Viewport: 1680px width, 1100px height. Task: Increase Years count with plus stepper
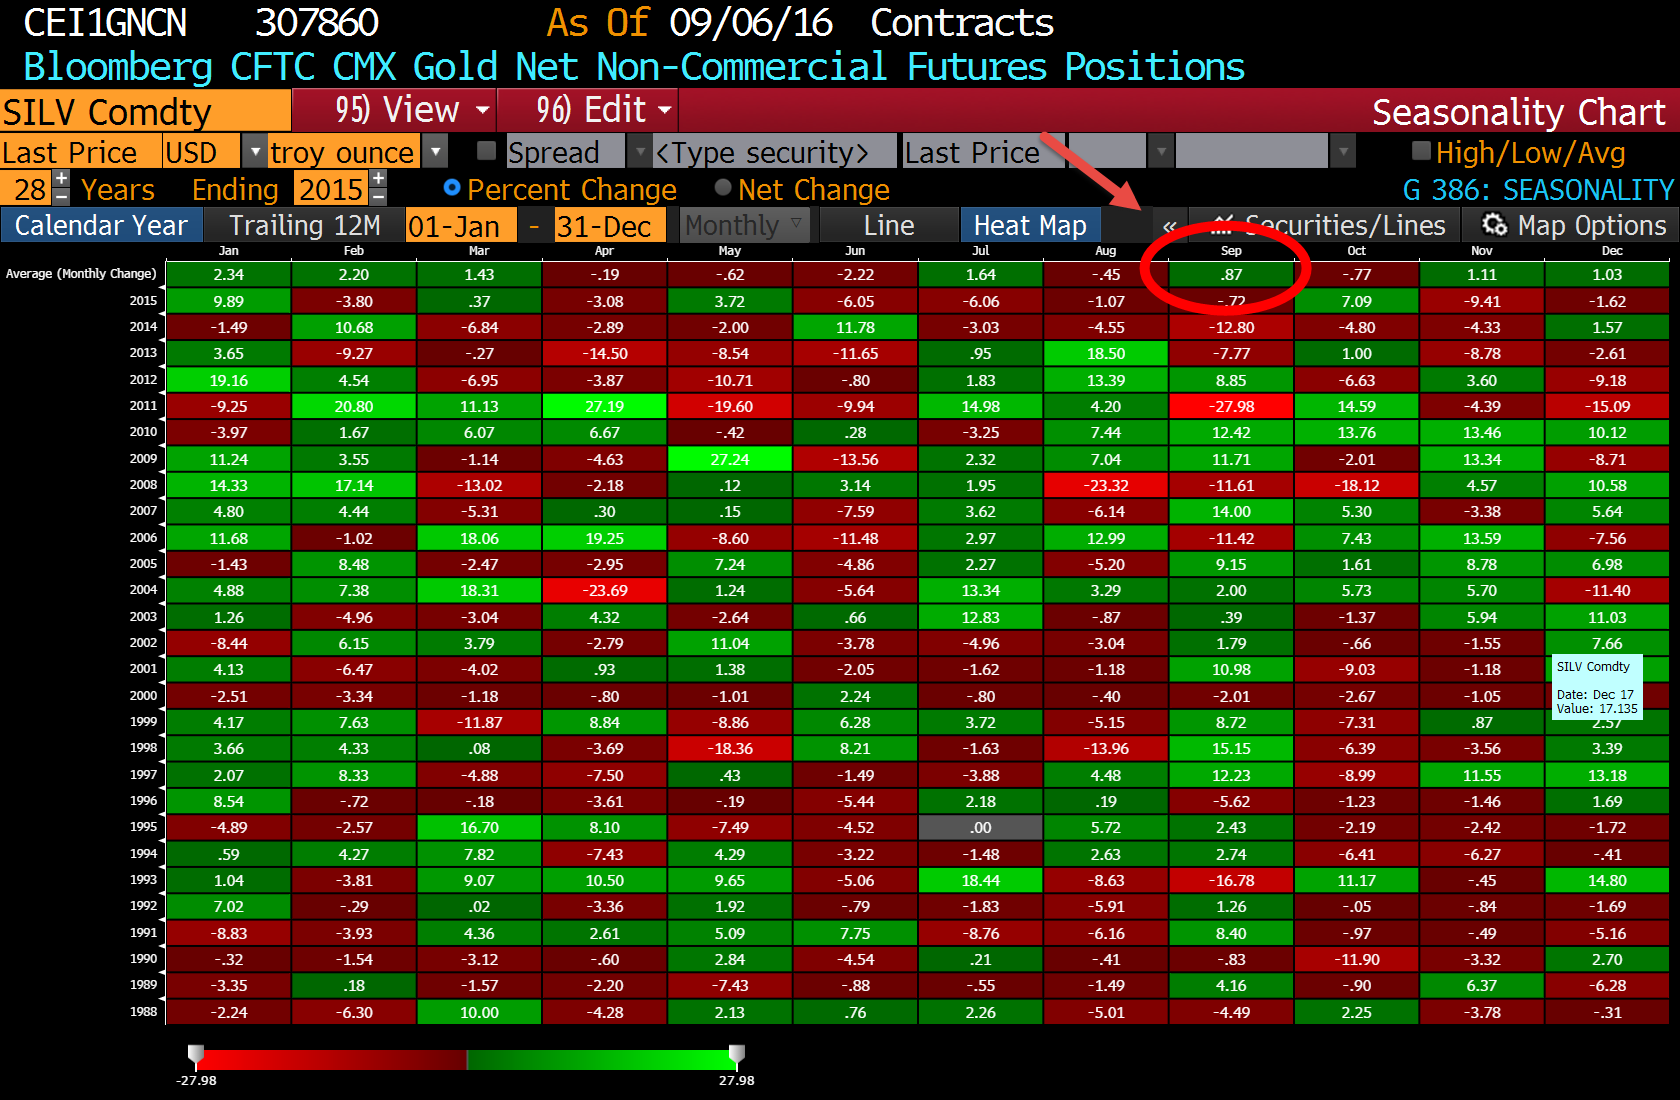[61, 179]
